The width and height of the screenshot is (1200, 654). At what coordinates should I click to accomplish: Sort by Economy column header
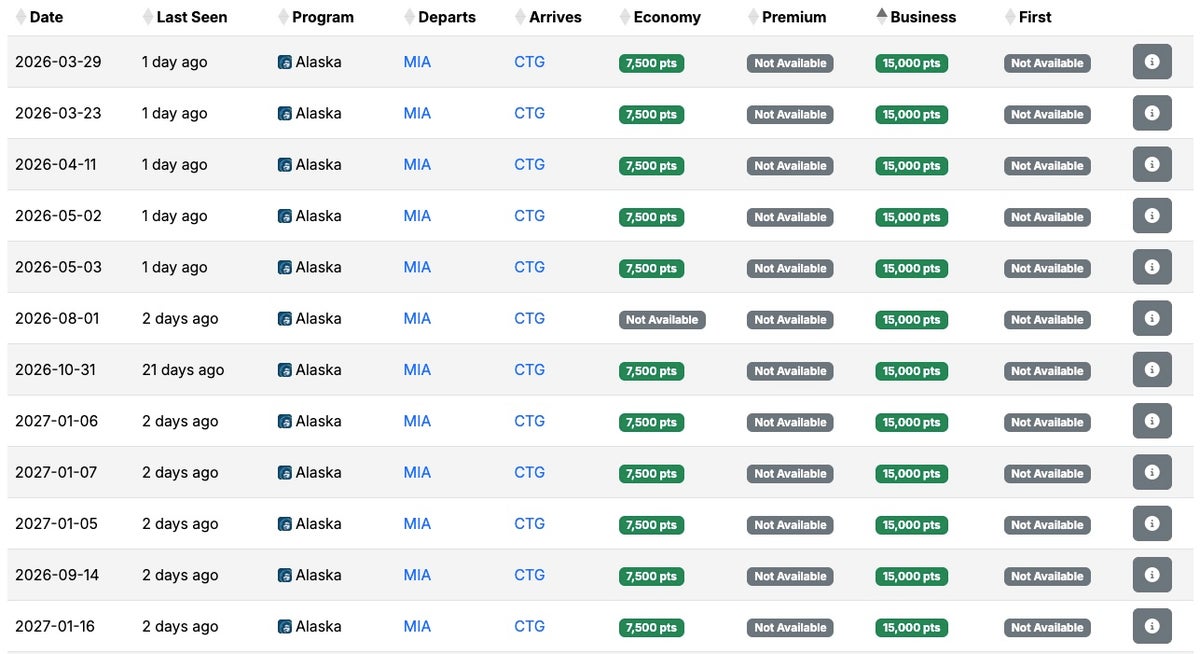coord(666,17)
